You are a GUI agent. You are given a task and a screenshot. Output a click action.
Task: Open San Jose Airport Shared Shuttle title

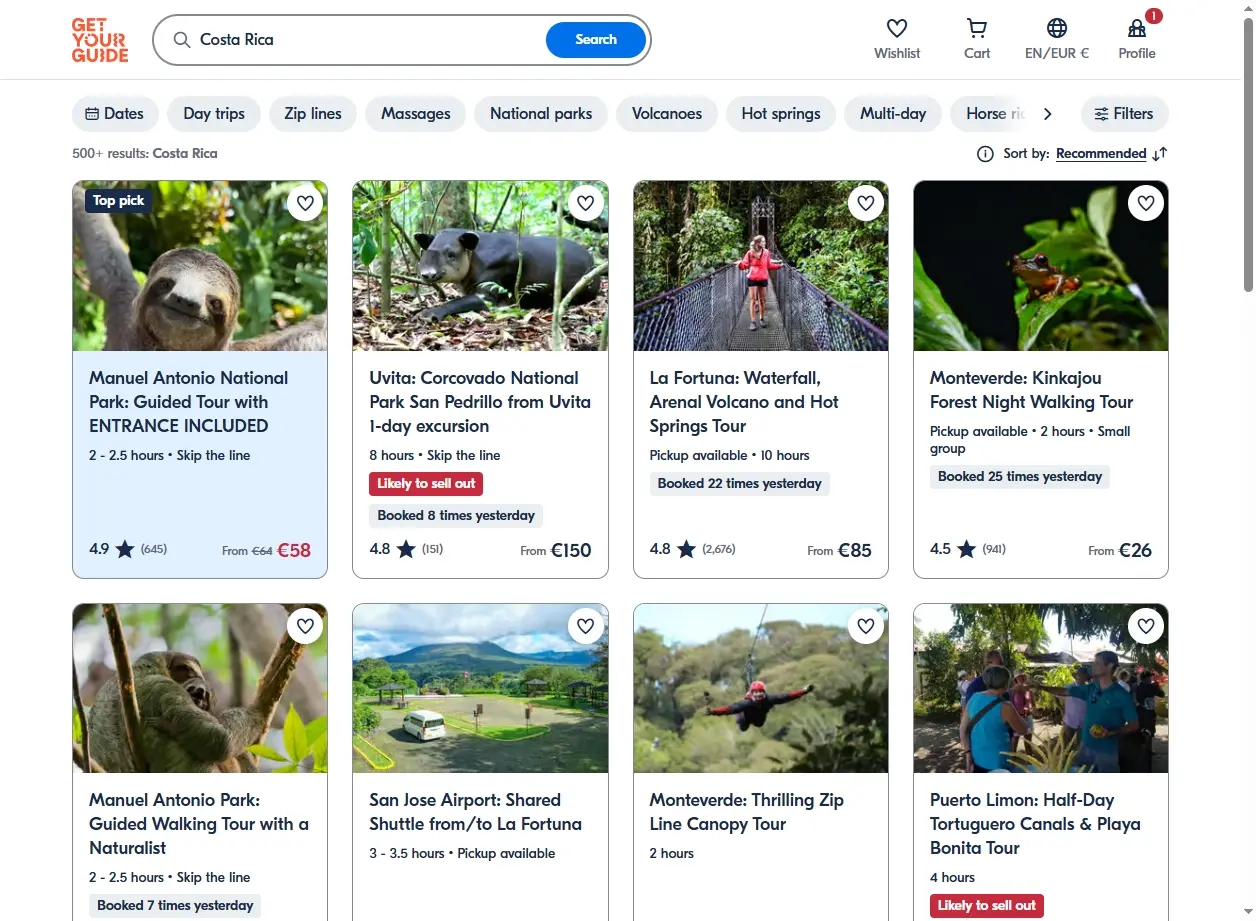tap(475, 812)
